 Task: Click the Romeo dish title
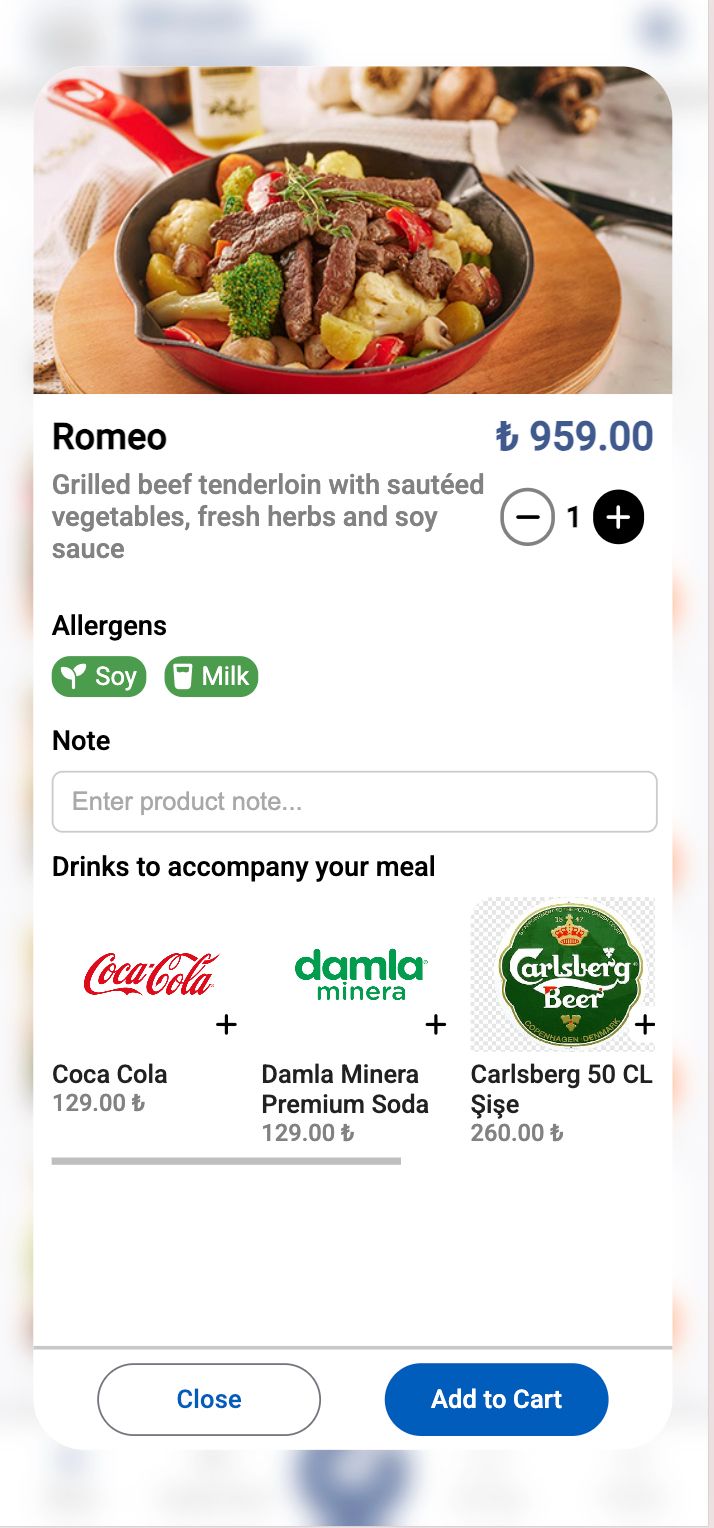(x=109, y=437)
